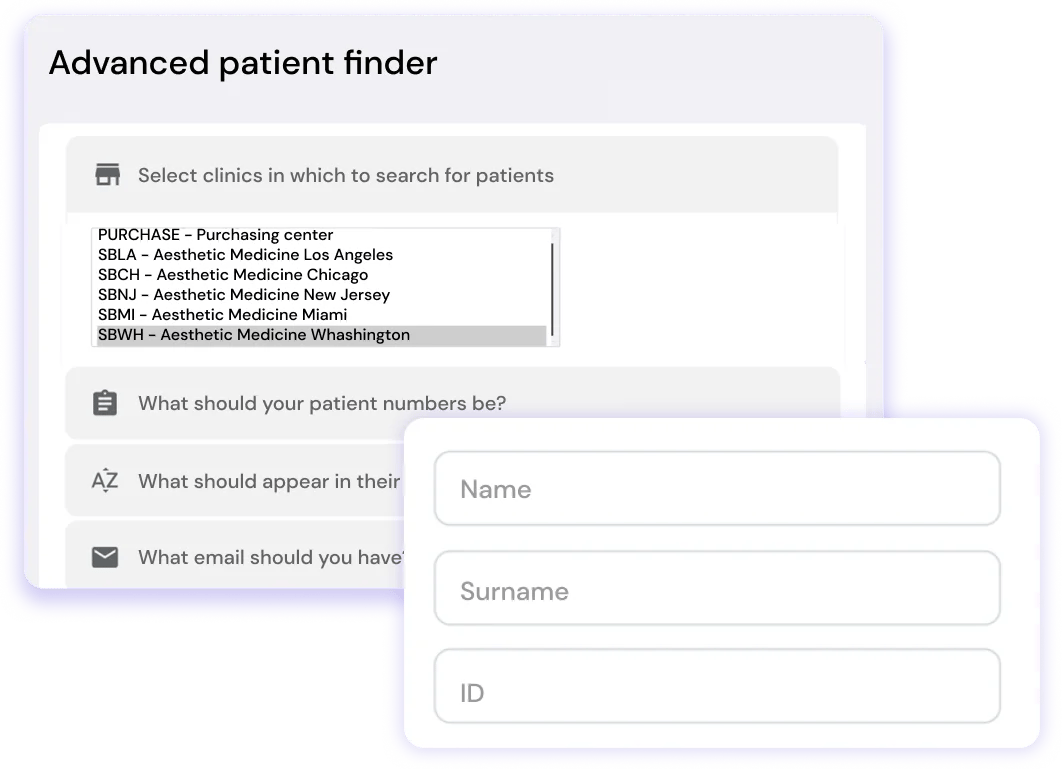Click the email envelope icon

tap(104, 557)
